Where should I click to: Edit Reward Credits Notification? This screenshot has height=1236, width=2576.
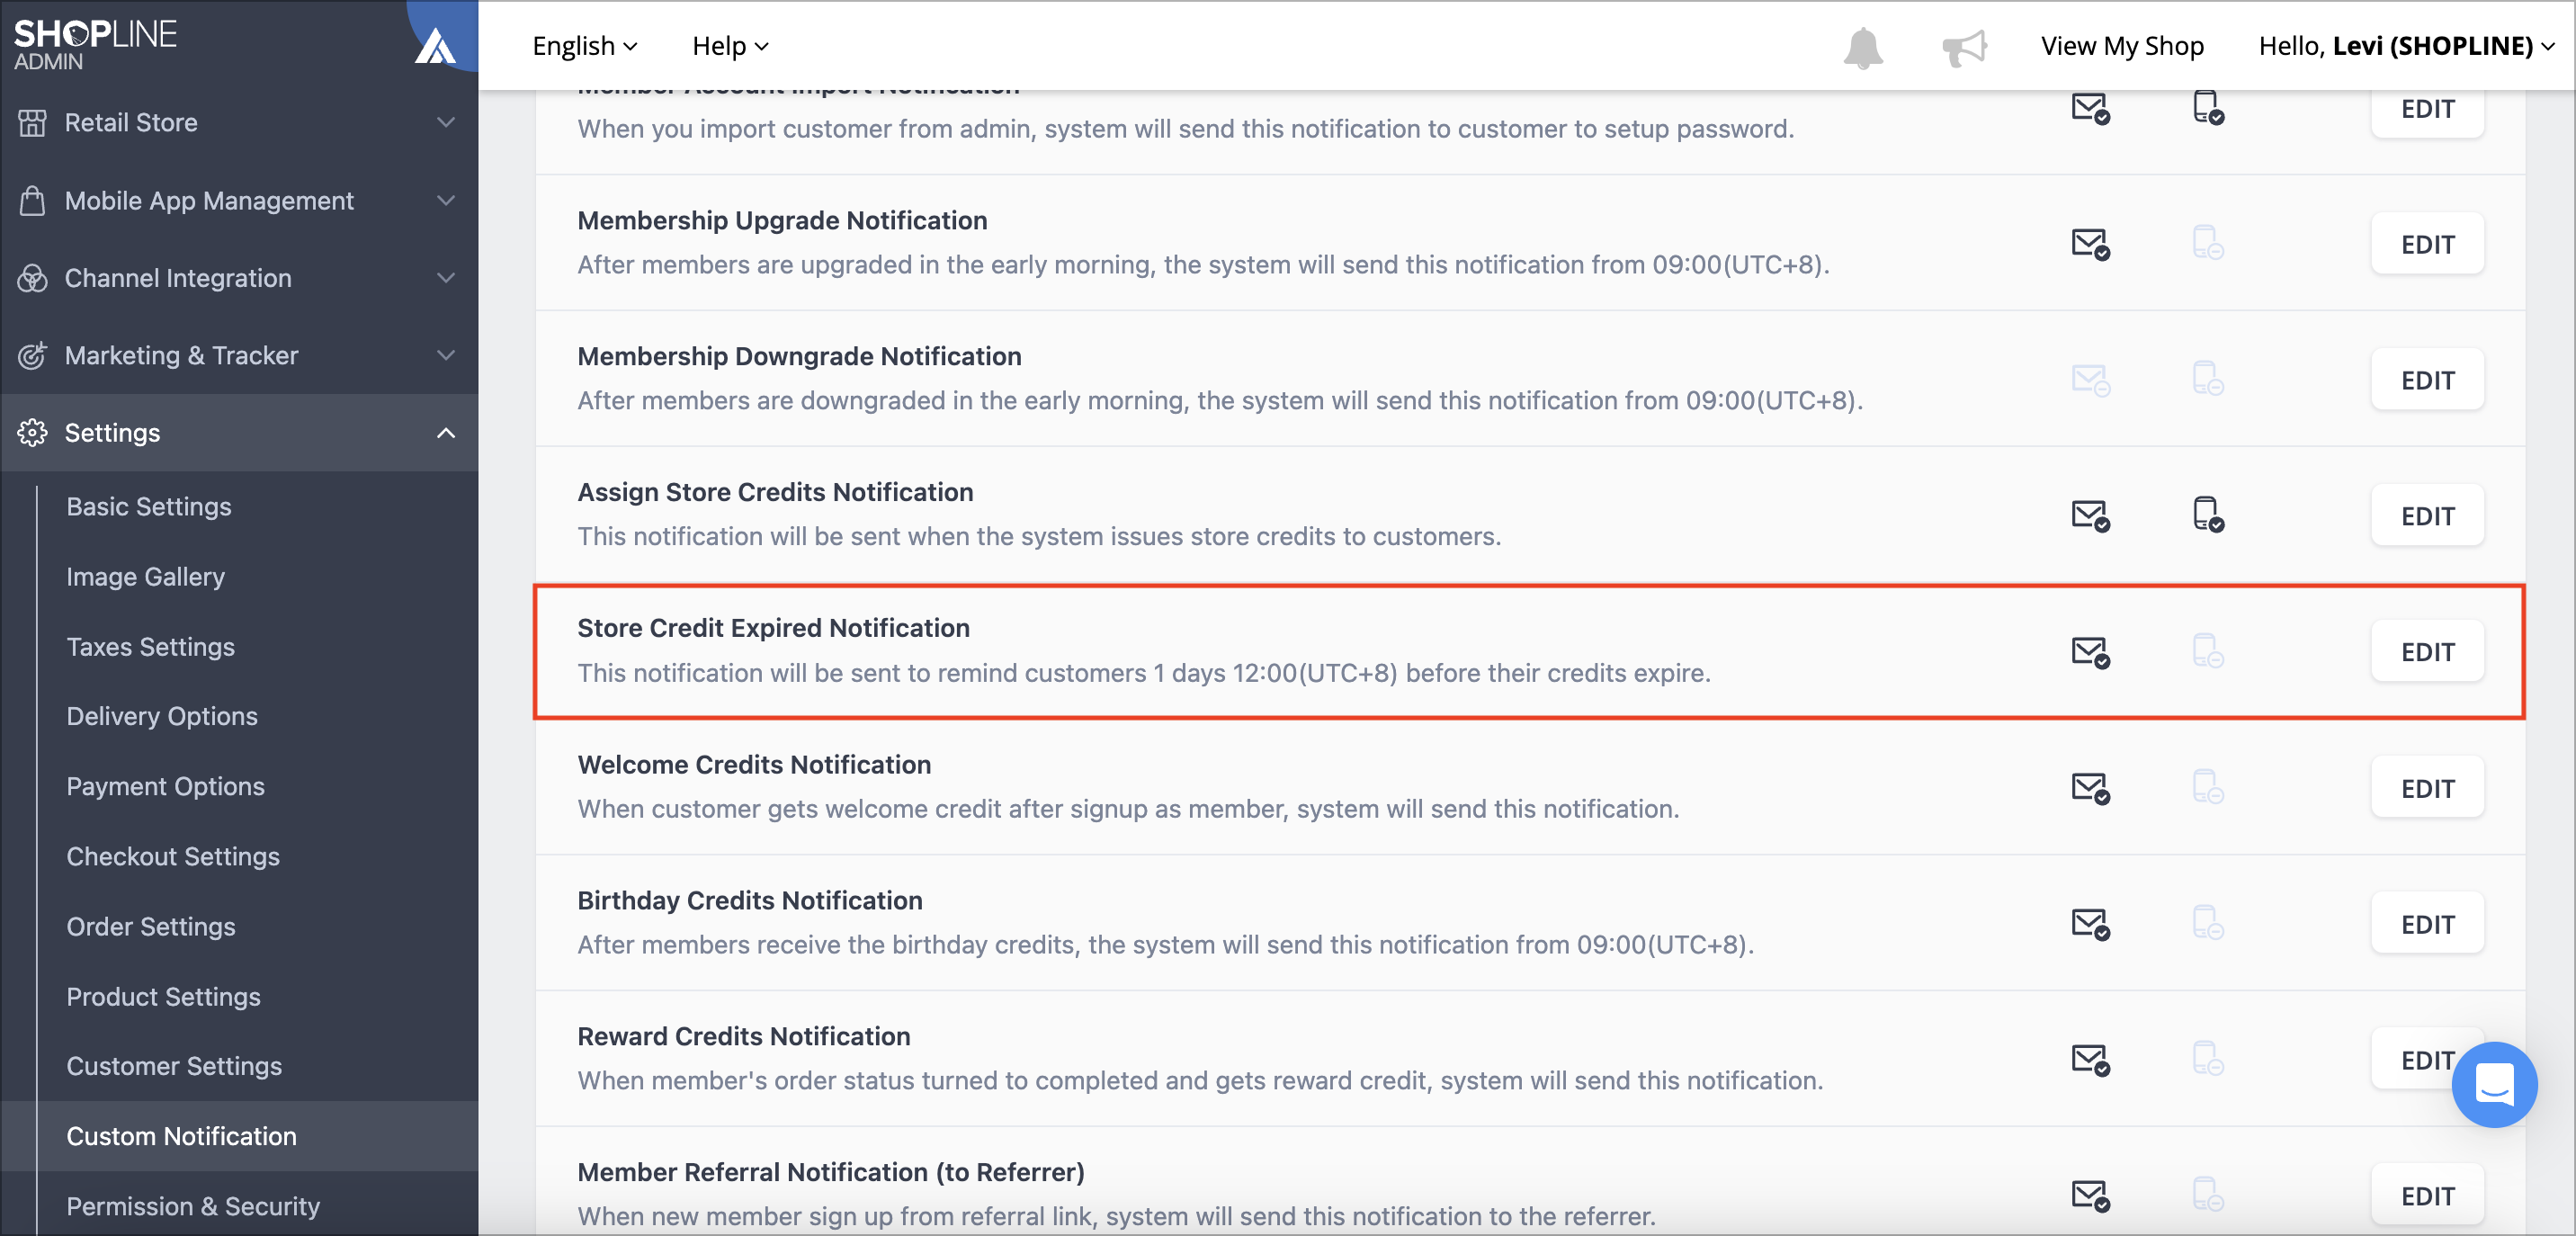(2427, 1060)
